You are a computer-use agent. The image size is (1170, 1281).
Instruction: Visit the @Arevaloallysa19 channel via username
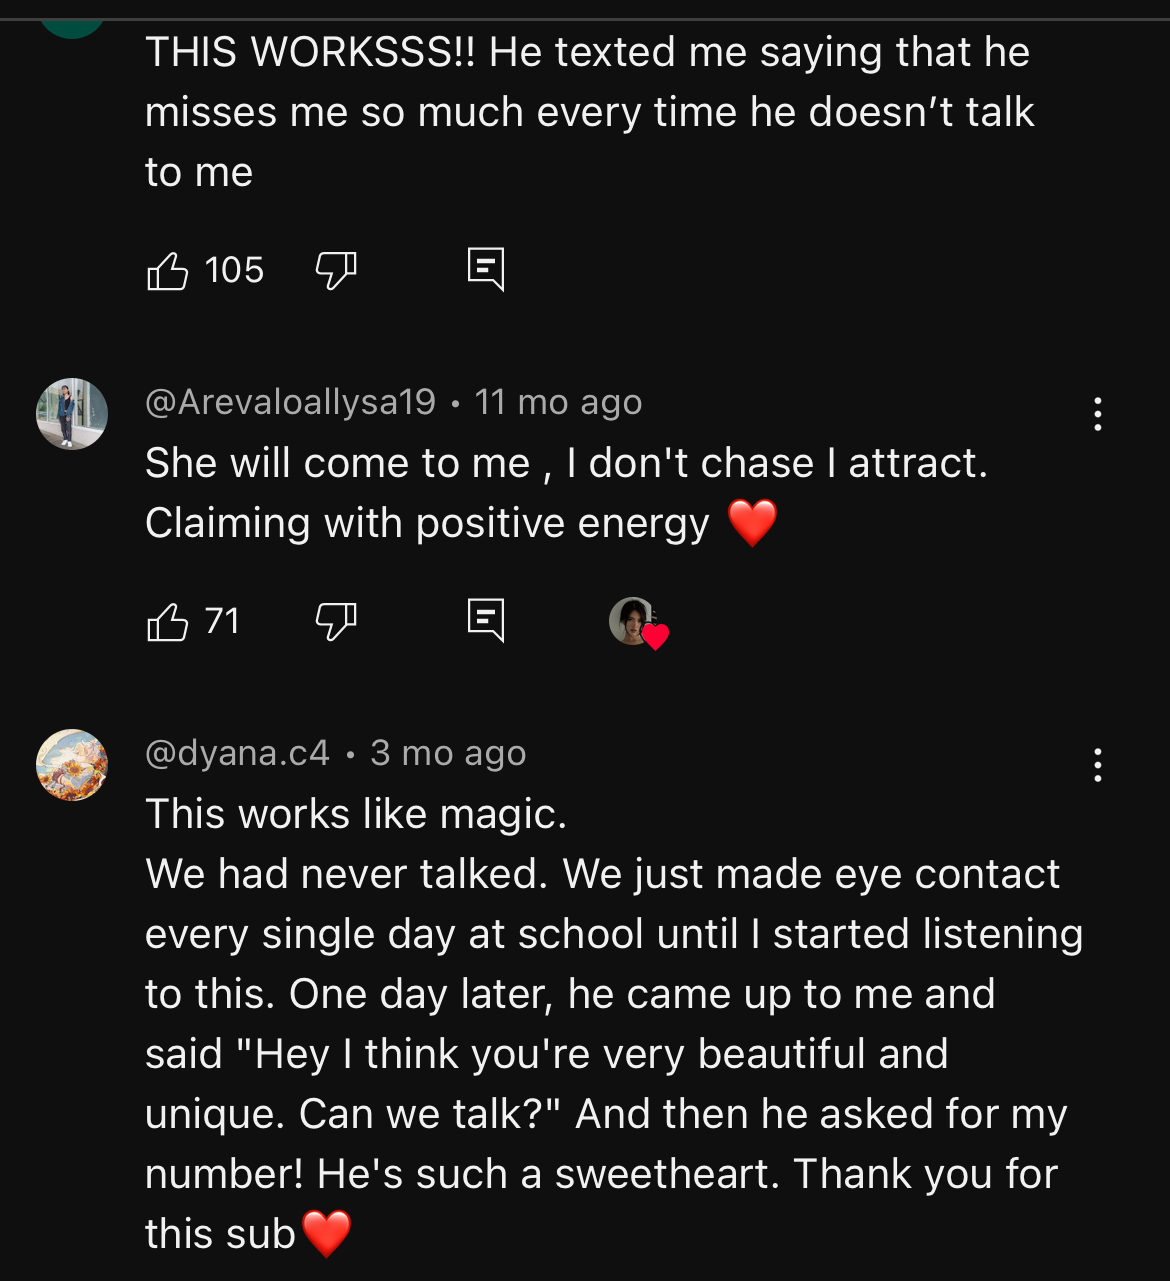[x=290, y=402]
